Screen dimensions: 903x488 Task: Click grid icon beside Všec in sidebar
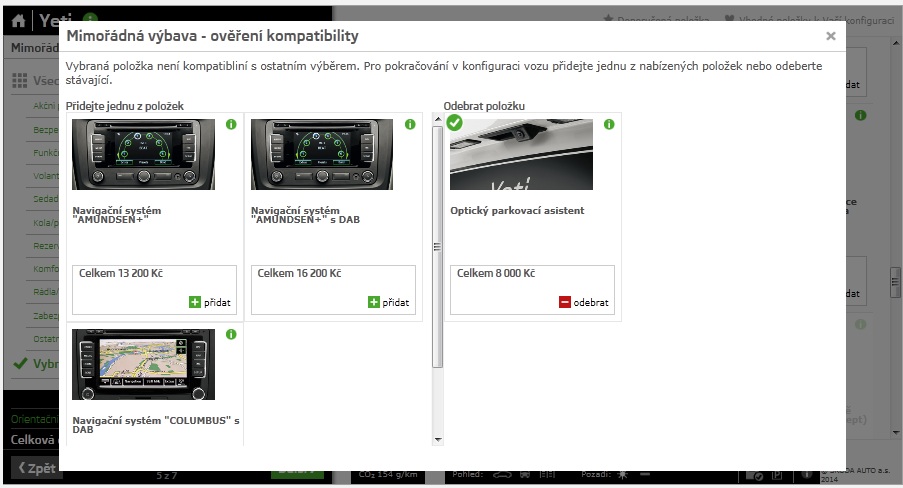(20, 81)
